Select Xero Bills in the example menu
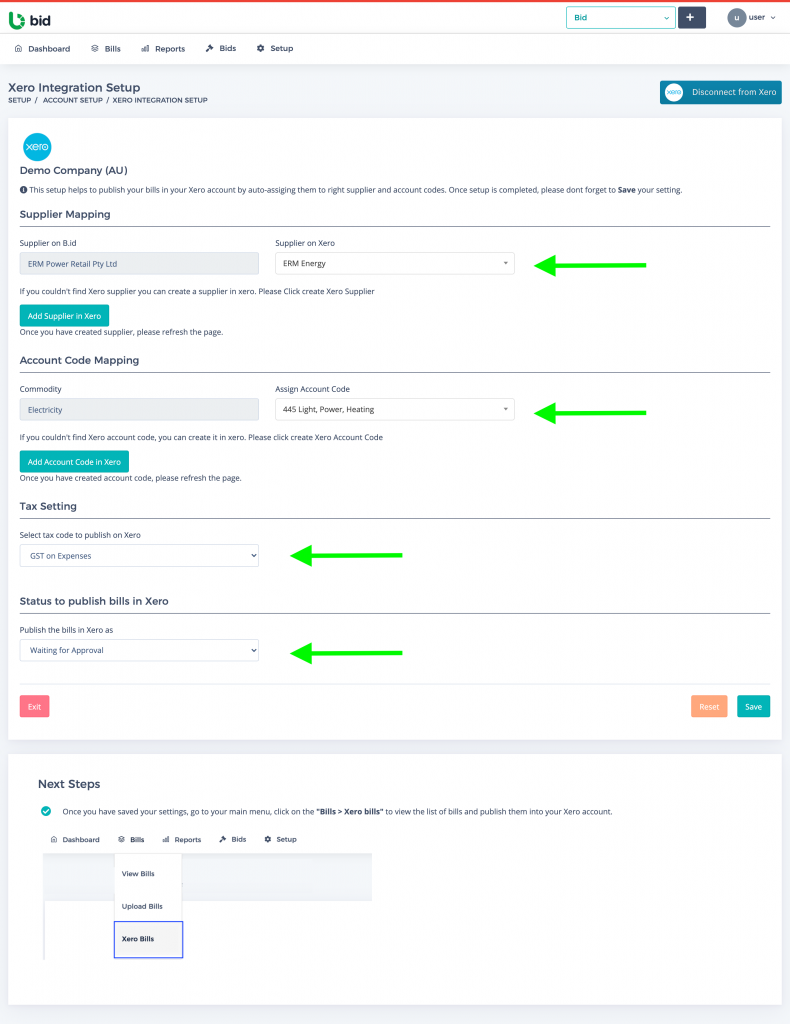 [148, 939]
